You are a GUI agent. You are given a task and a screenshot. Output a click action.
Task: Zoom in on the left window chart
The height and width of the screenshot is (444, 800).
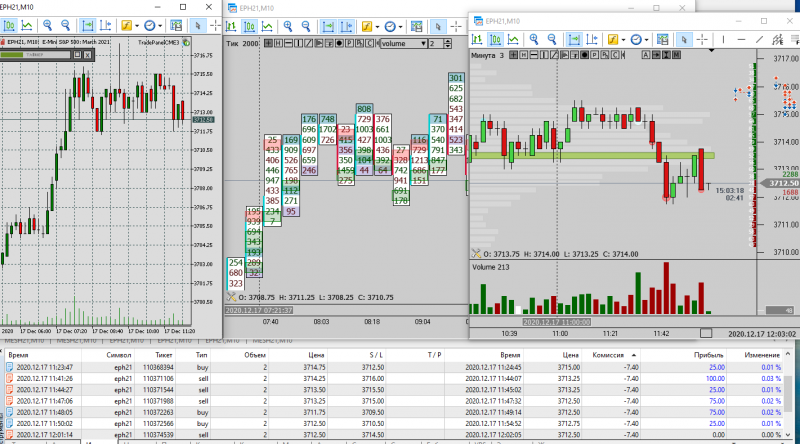click(x=47, y=25)
